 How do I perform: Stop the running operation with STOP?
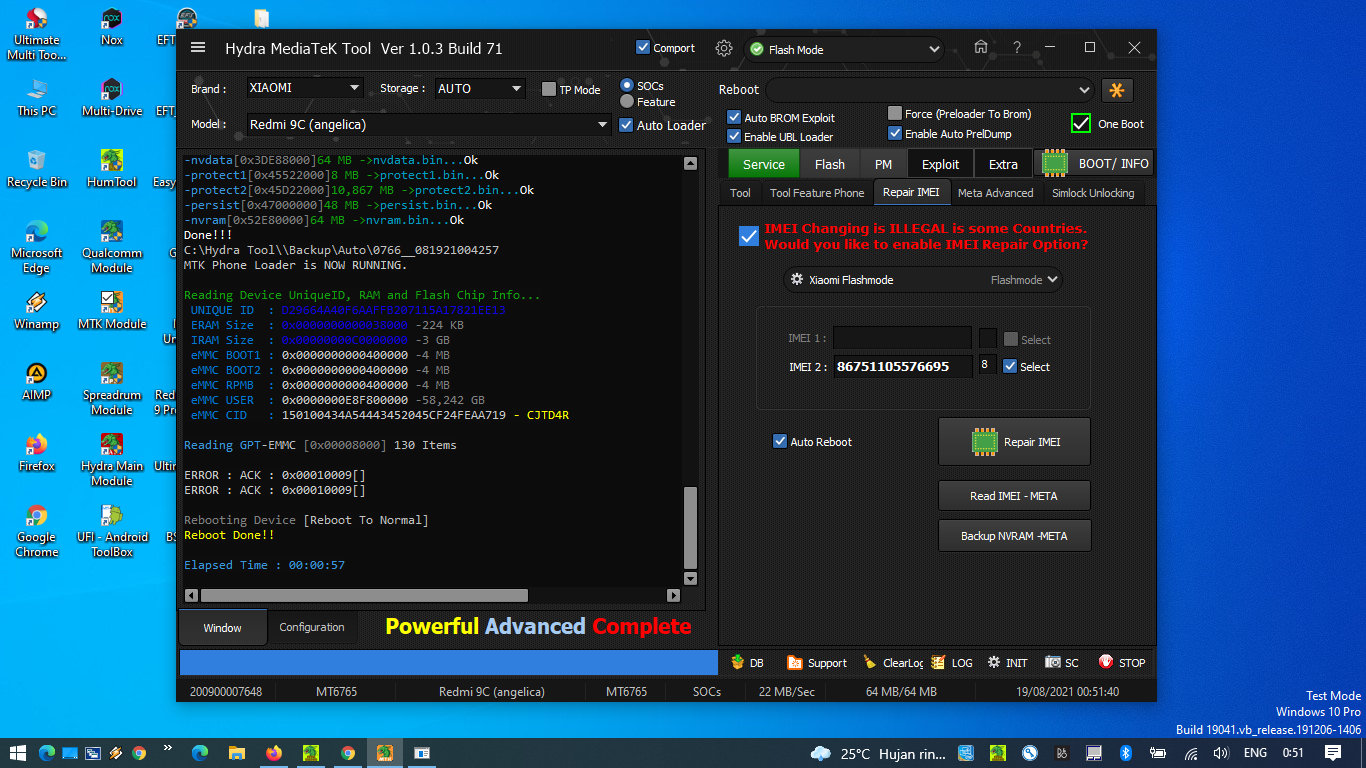(1122, 662)
